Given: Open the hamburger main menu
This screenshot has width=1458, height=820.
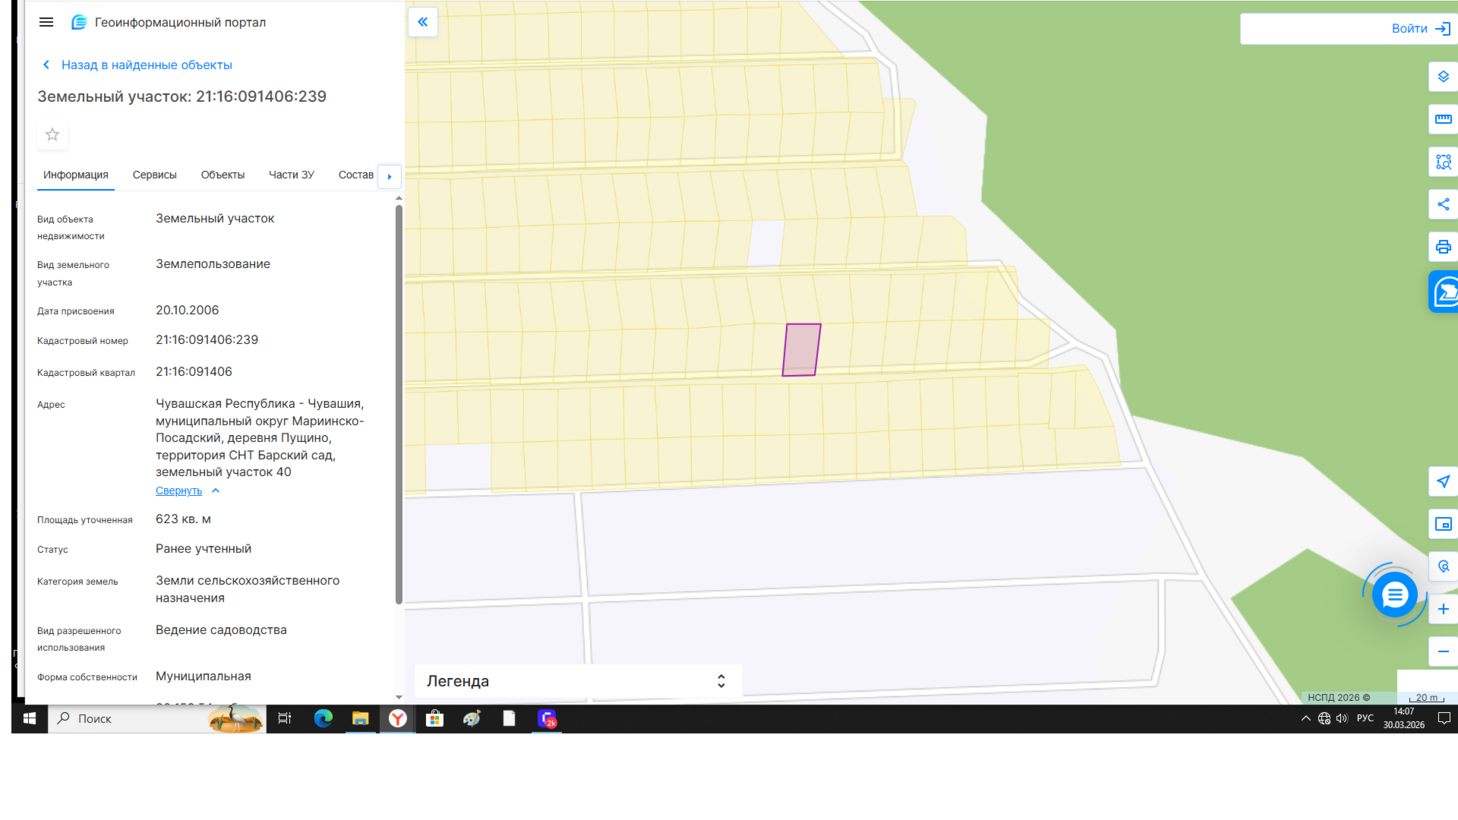Looking at the screenshot, I should tap(46, 22).
